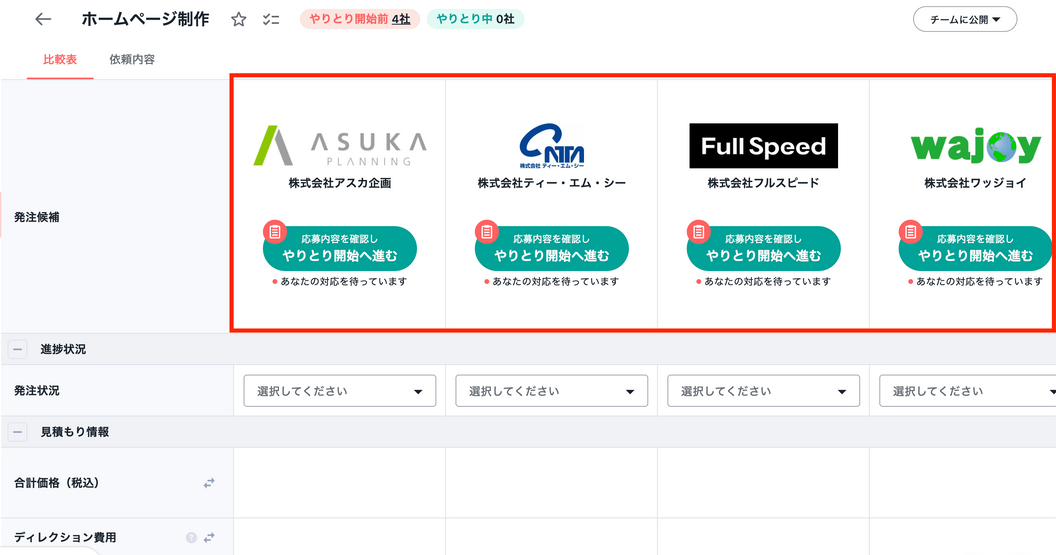Click the document badge on フルスピード button

pos(698,232)
